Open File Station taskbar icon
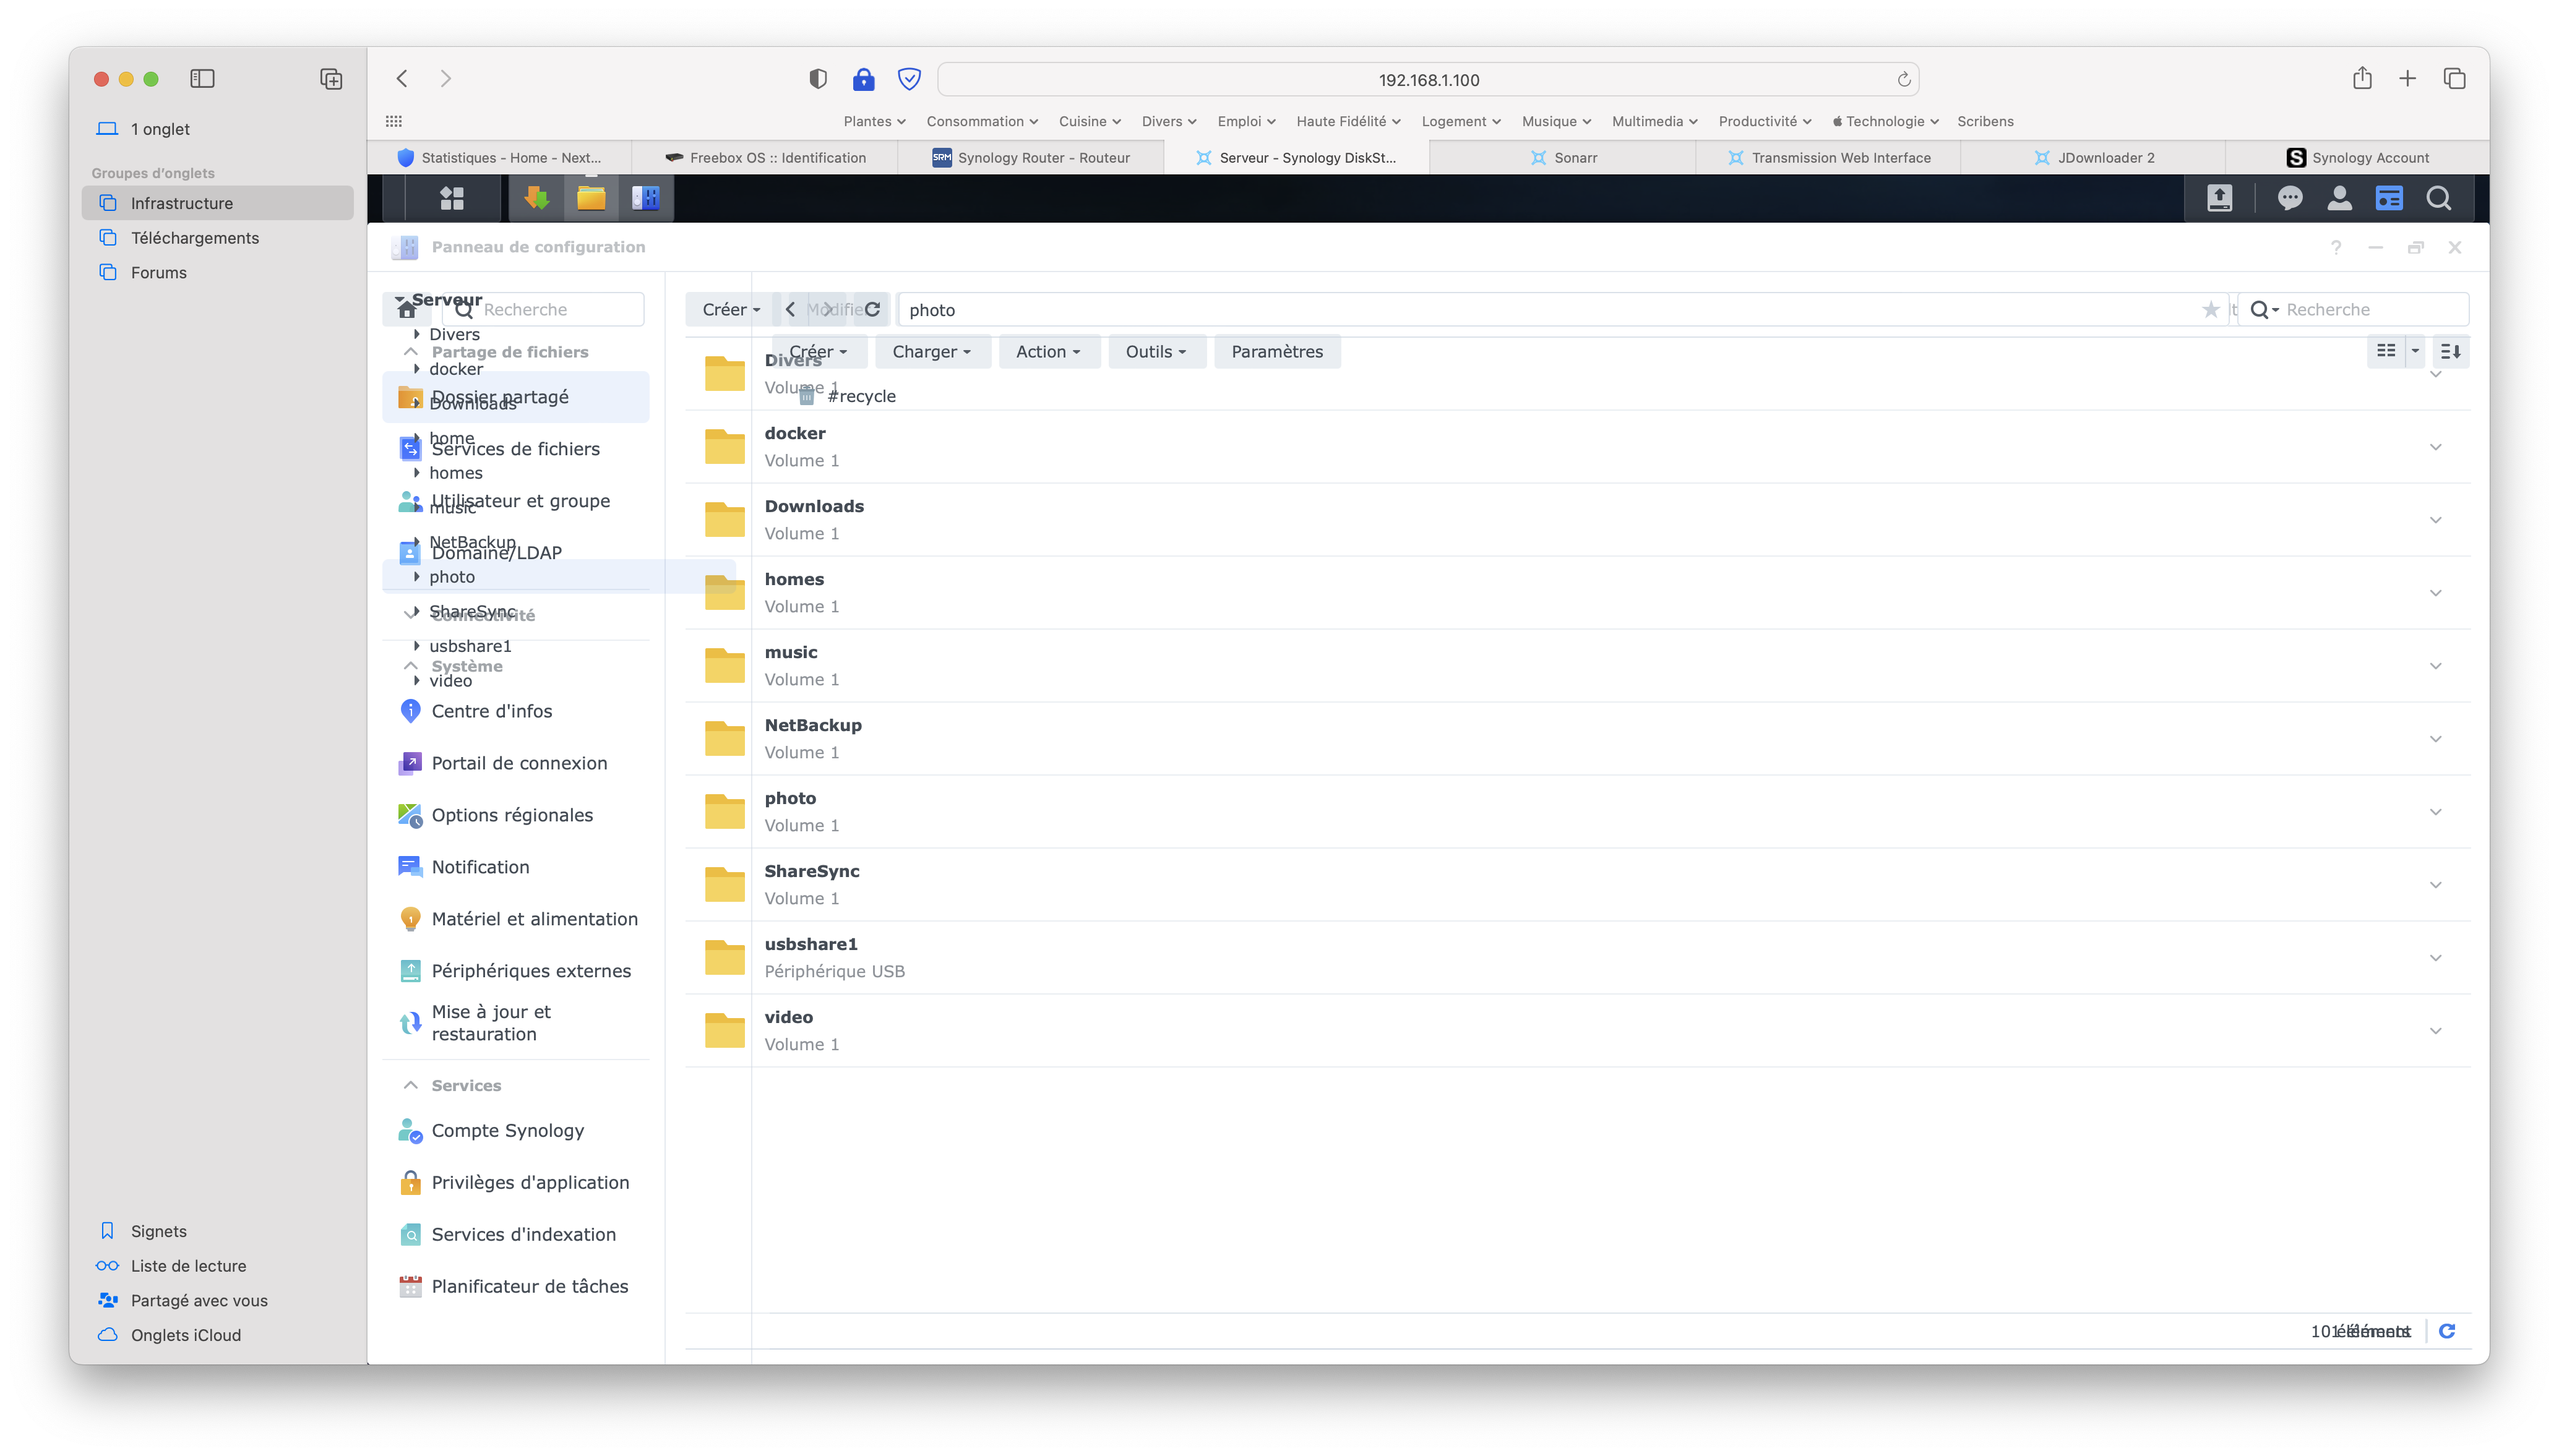The image size is (2559, 1456). (591, 198)
